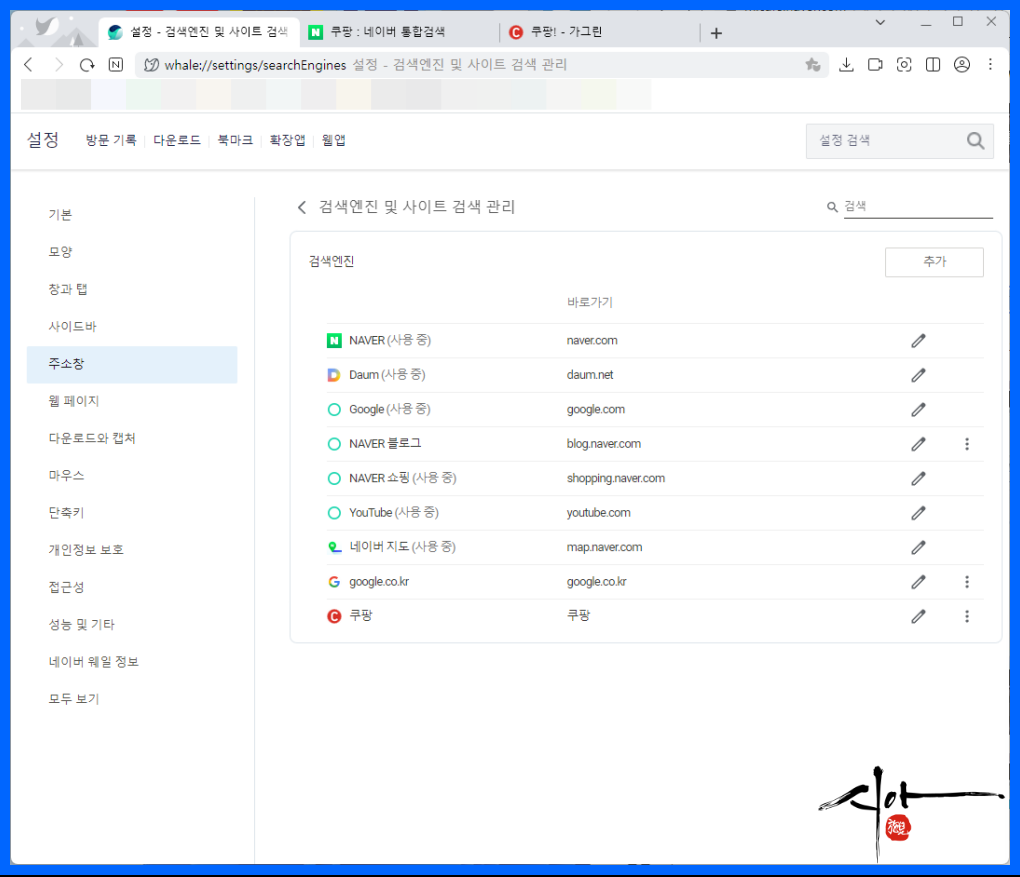Viewport: 1020px width, 877px height.
Task: Click the map.naver.com shortcut text
Action: tap(604, 548)
